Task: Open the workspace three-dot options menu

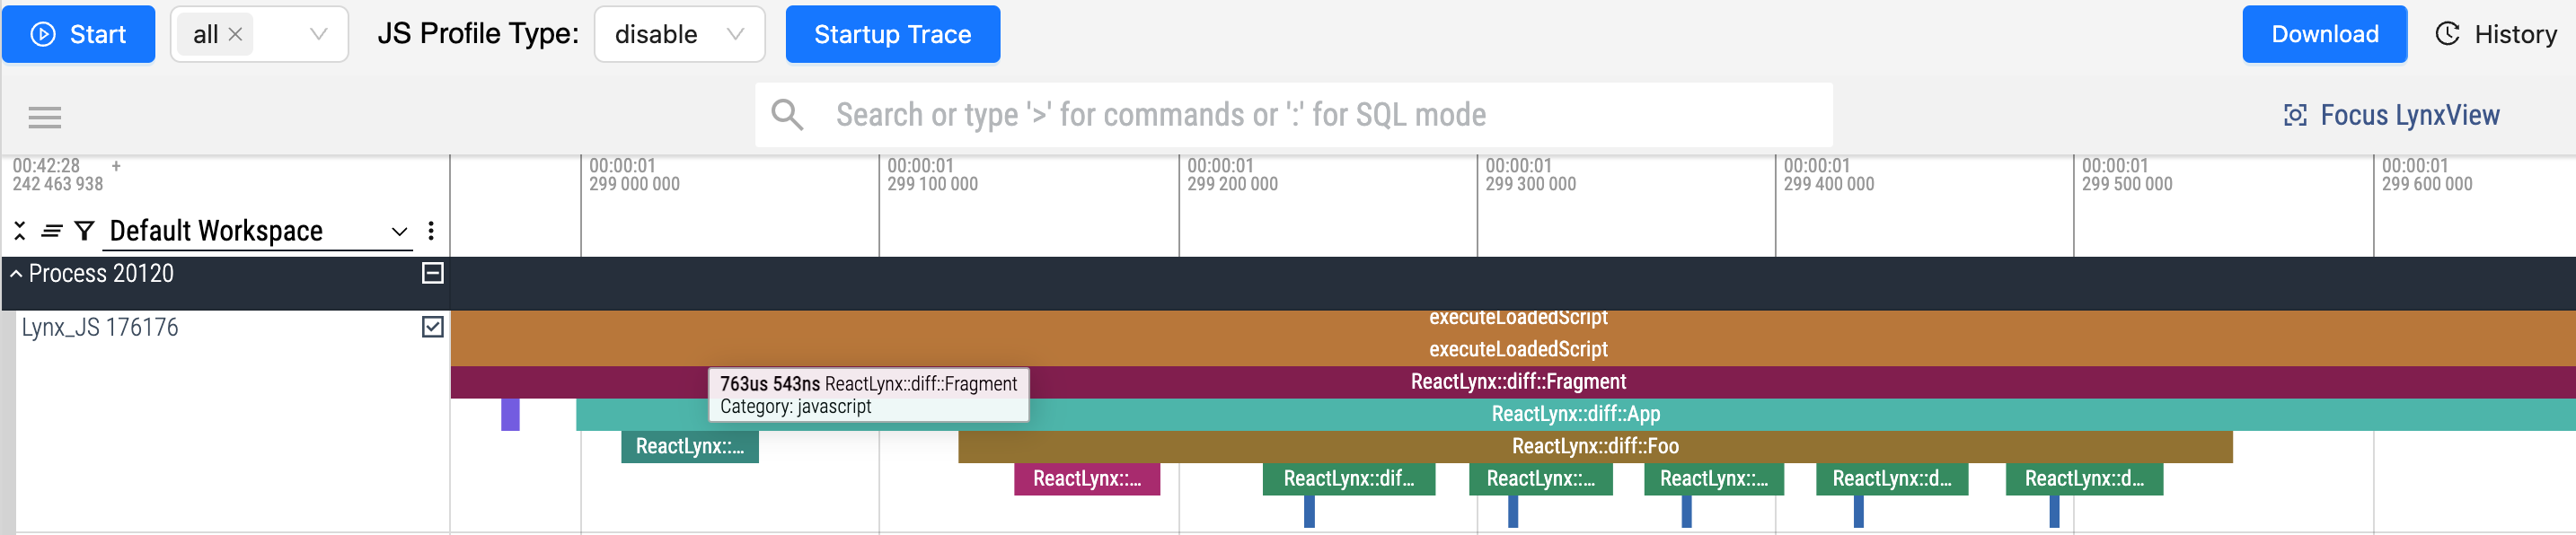Action: (431, 231)
